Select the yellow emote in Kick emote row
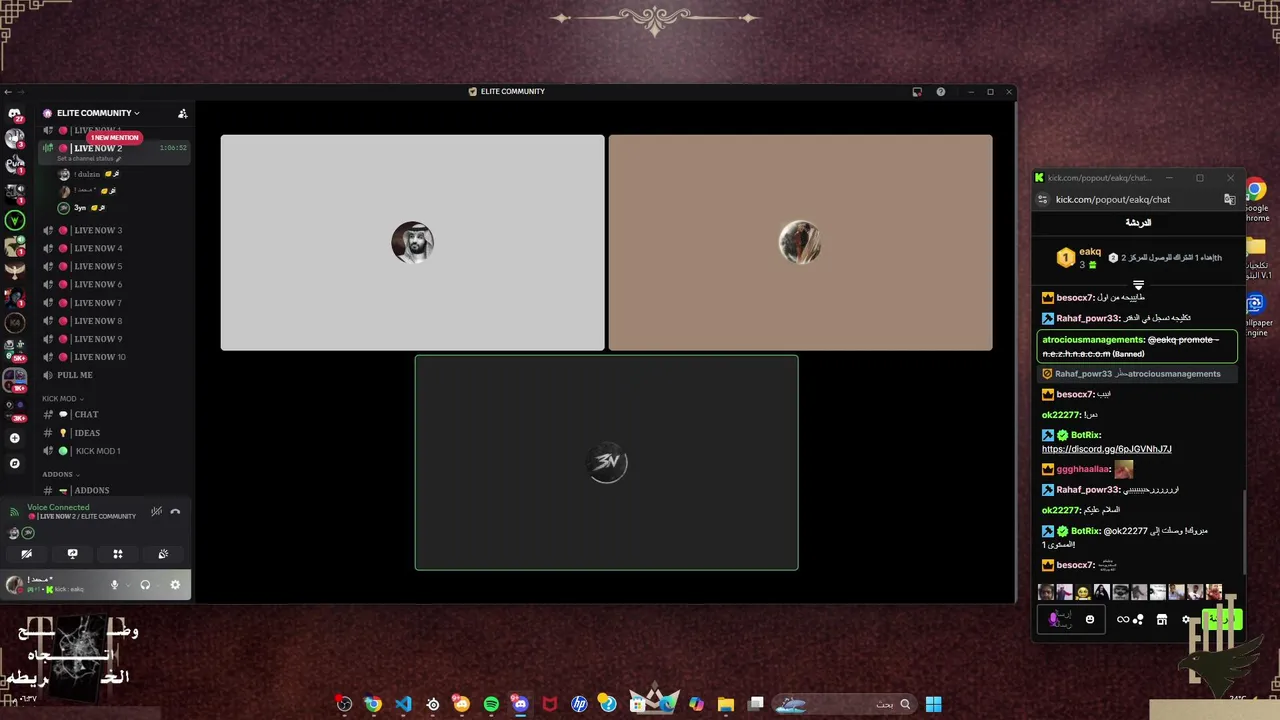1280x720 pixels. 1083,592
